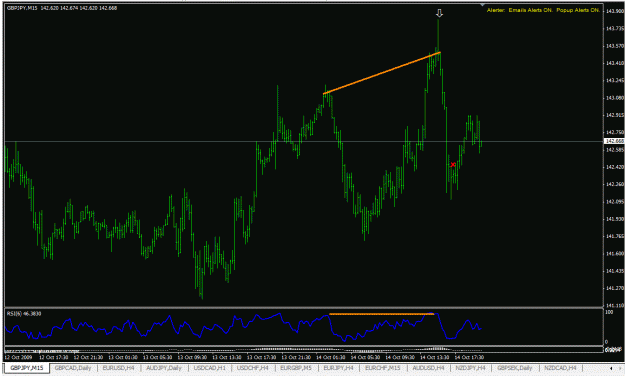Select the EURGBP,M5 chart tab
The height and width of the screenshot is (376, 625).
296,368
